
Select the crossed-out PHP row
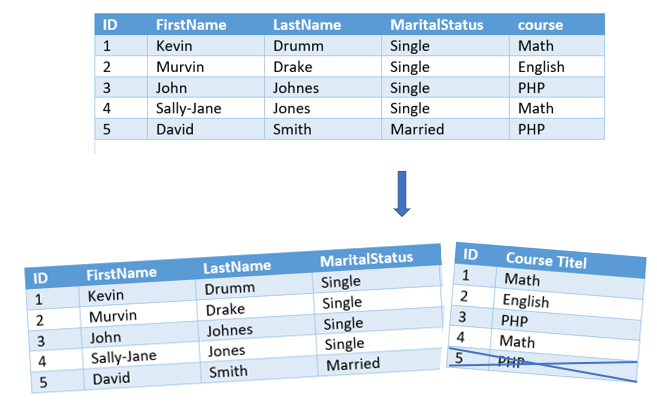[x=543, y=364]
